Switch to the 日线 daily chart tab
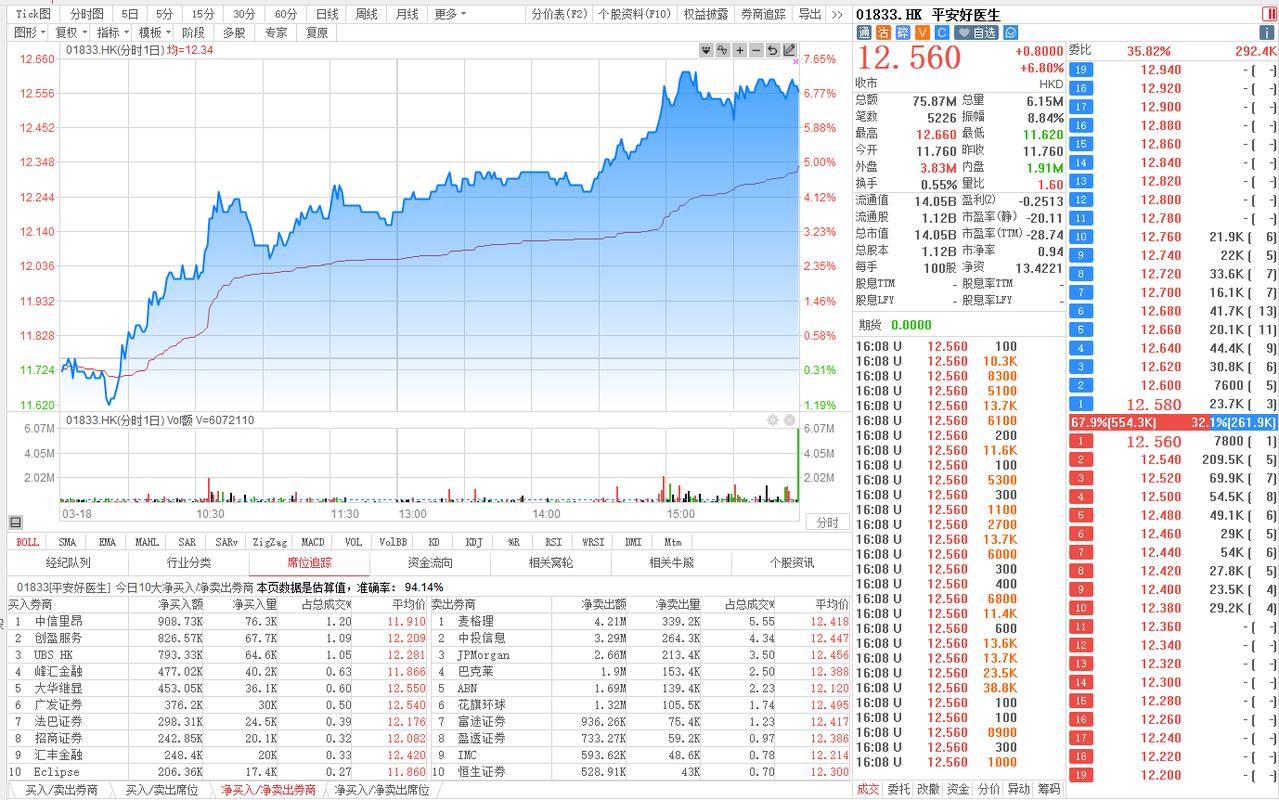 point(327,14)
